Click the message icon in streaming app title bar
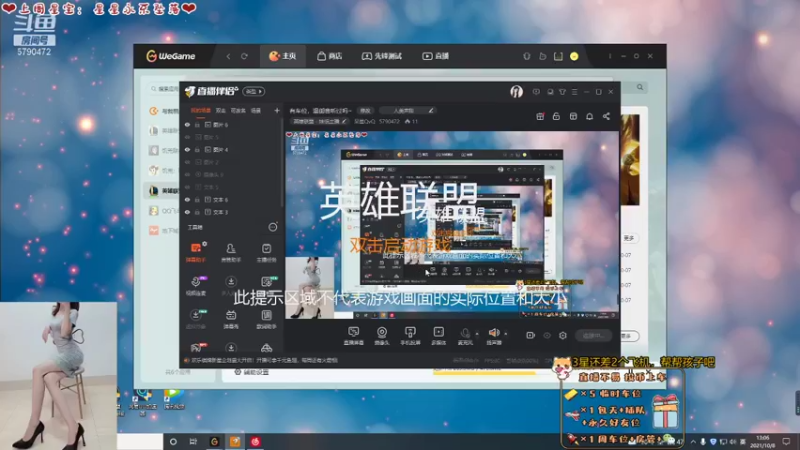 click(536, 92)
